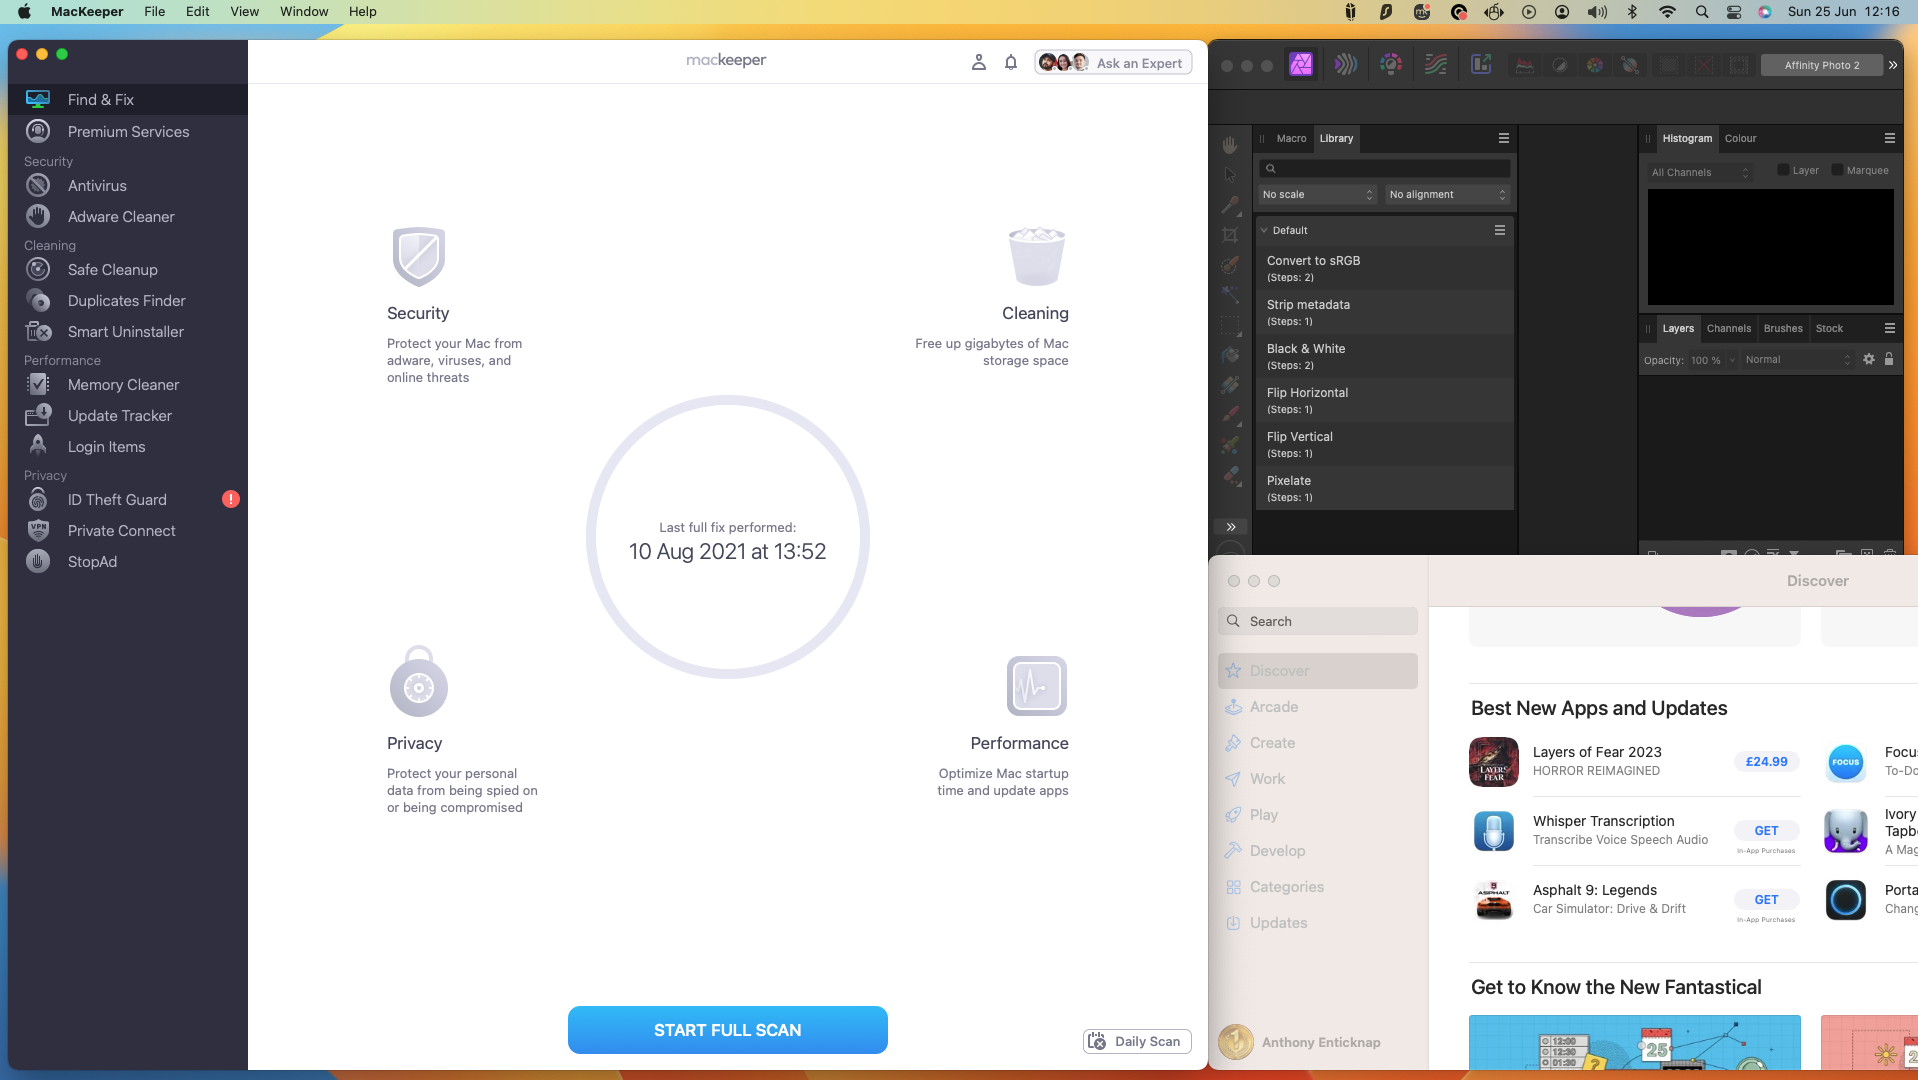The height and width of the screenshot is (1080, 1918).
Task: Get Whisper Transcription in App Store
Action: pos(1766,831)
